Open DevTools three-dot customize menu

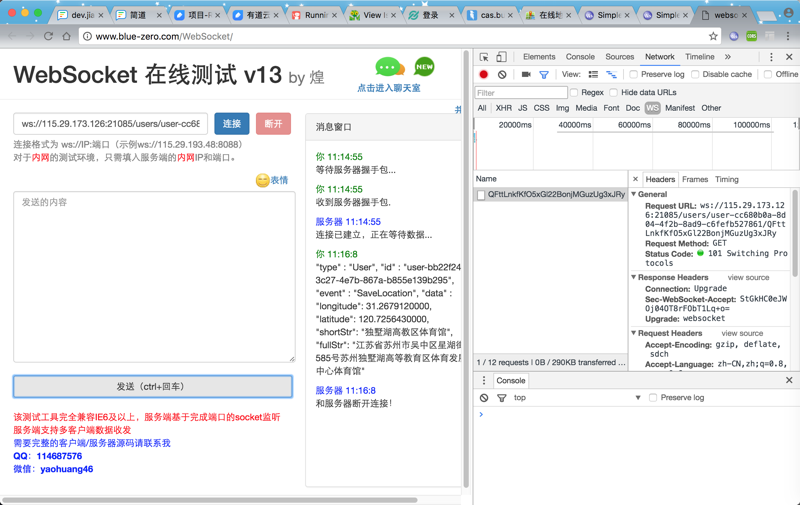click(771, 57)
